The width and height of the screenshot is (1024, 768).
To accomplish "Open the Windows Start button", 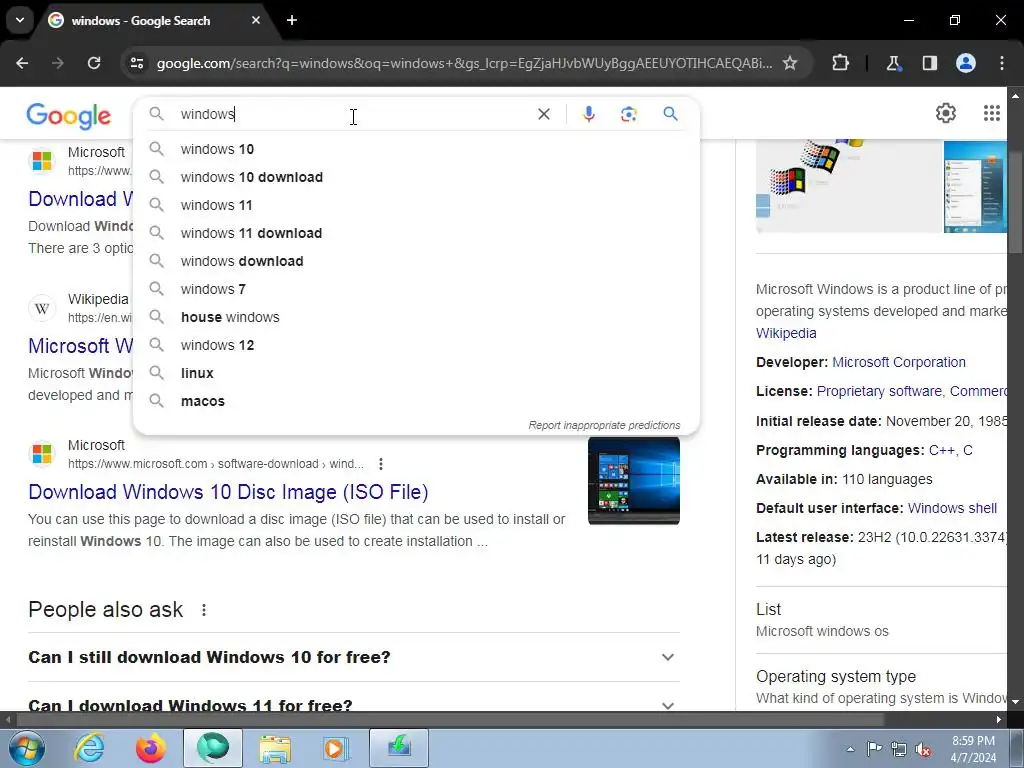I will (x=27, y=748).
